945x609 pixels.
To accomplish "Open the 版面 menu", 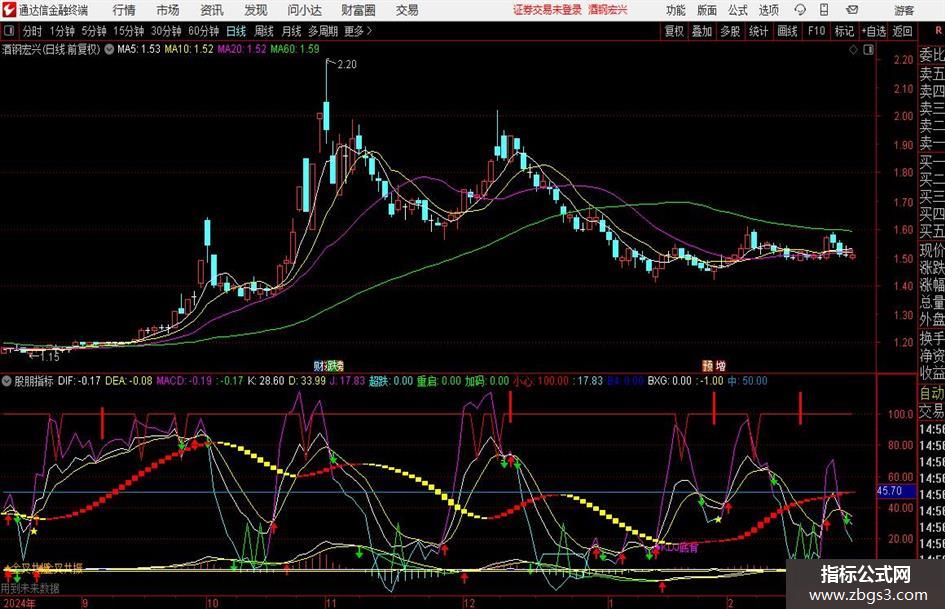I will [706, 10].
